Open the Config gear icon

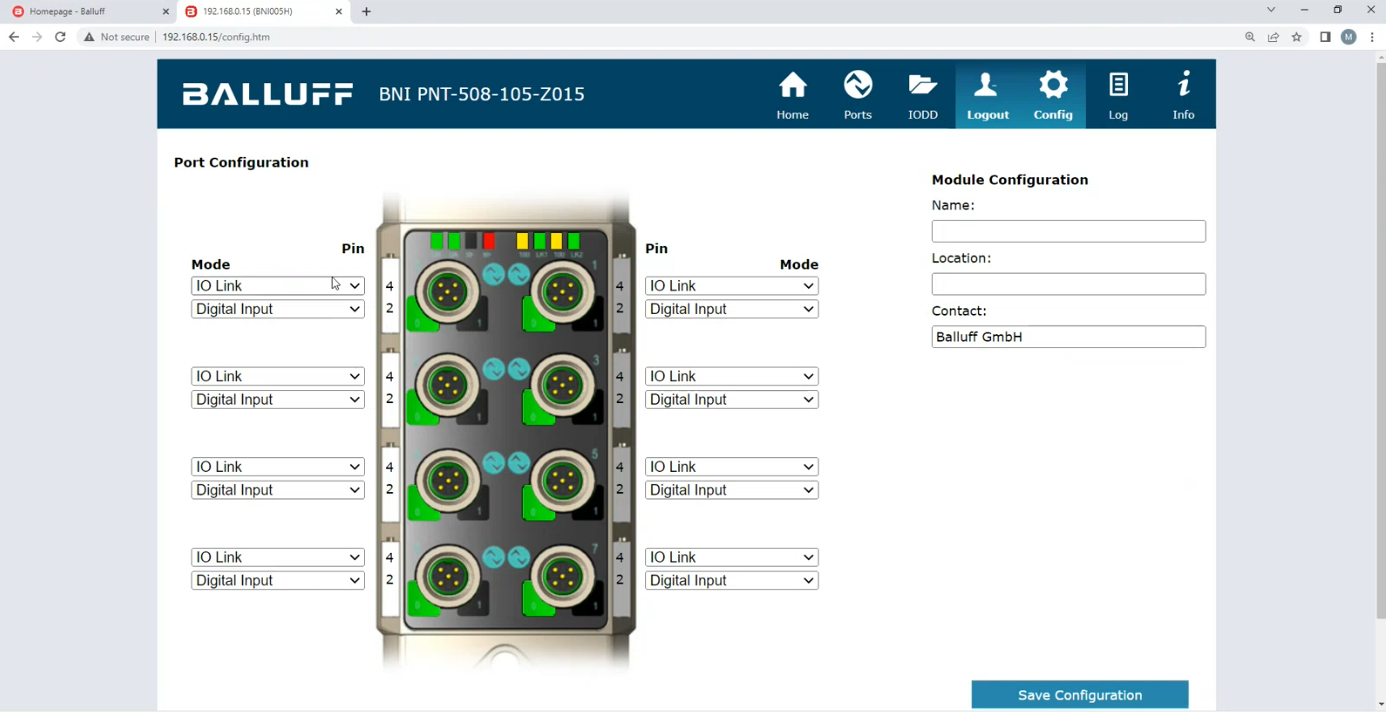[1053, 87]
